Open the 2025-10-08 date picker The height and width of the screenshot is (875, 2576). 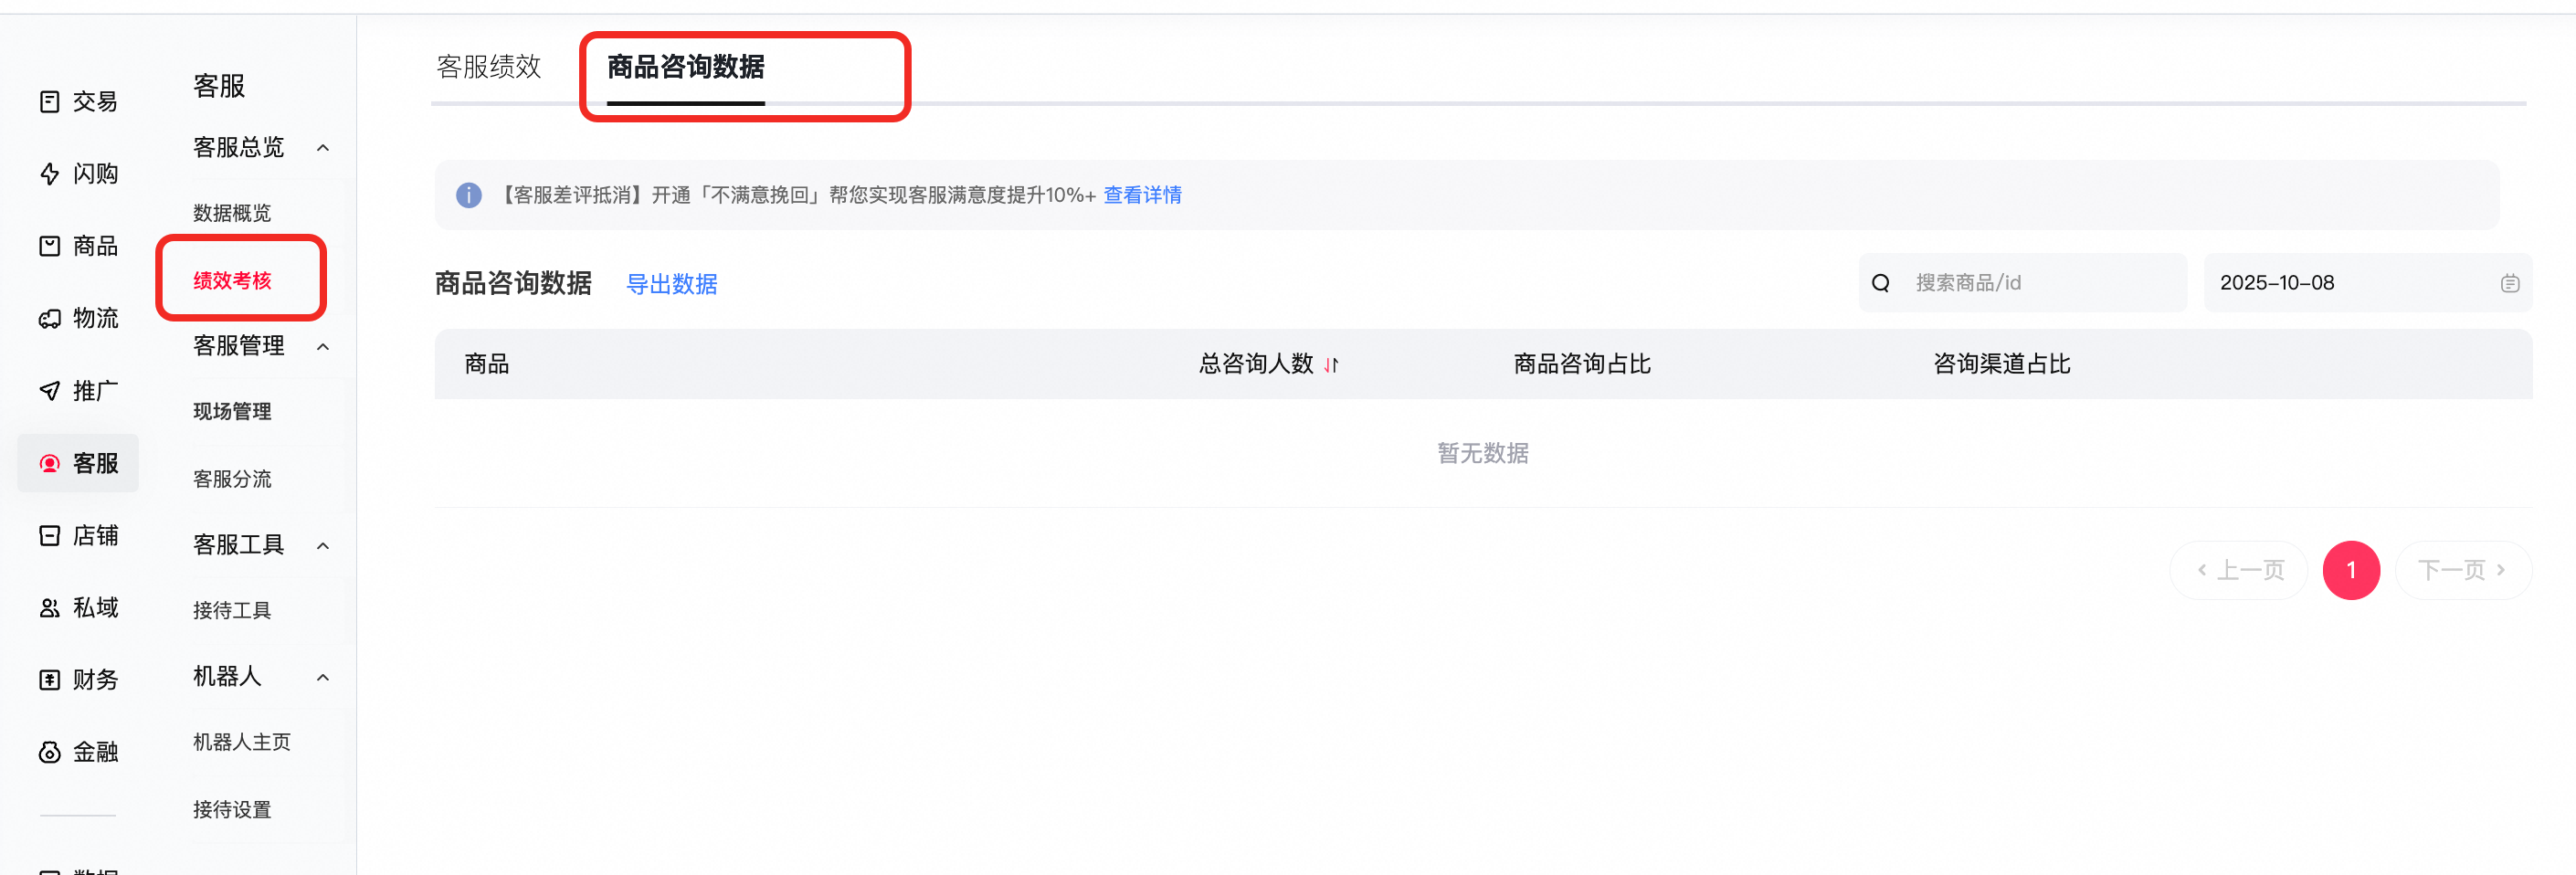(x=2367, y=283)
